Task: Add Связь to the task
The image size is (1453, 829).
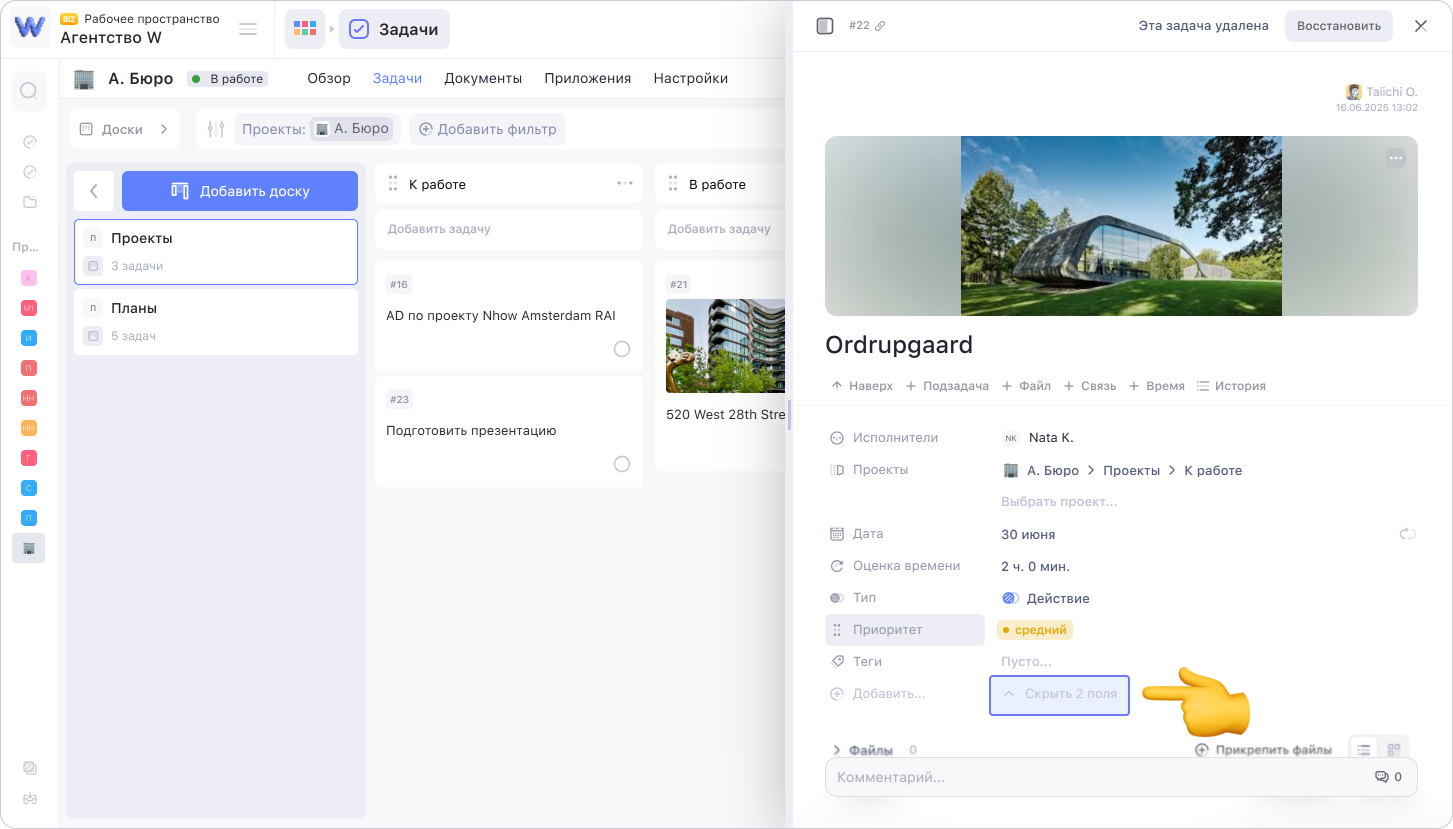Action: coord(1089,386)
